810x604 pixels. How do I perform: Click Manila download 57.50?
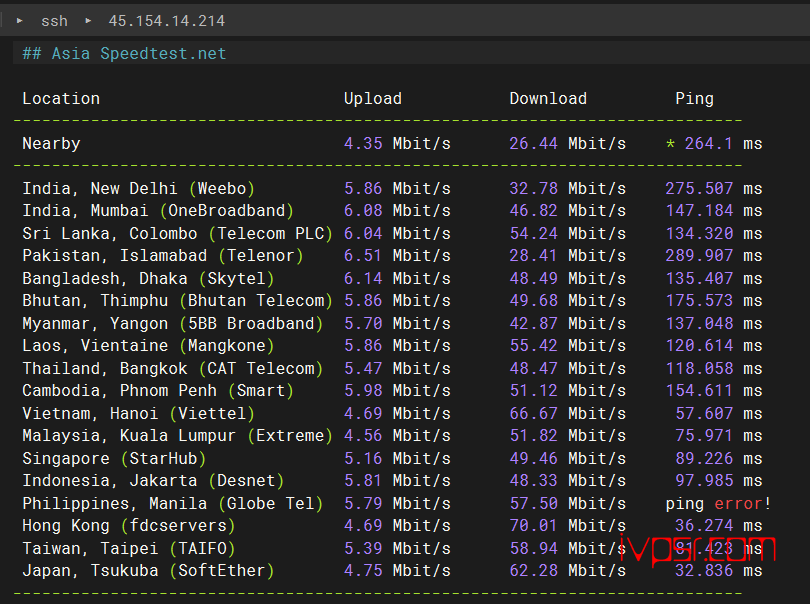pos(534,503)
